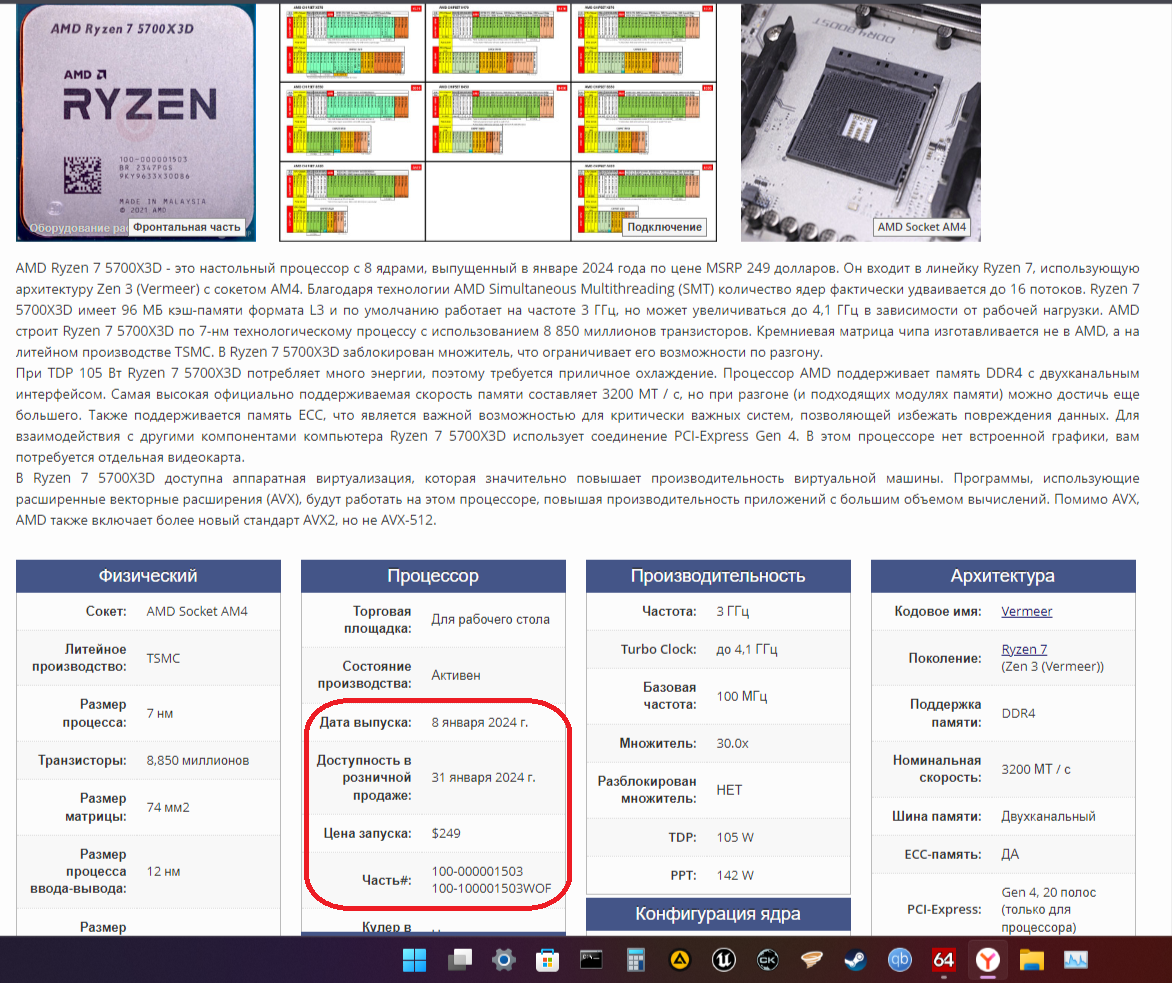Click the Конфигурация ядра section header

(x=718, y=913)
